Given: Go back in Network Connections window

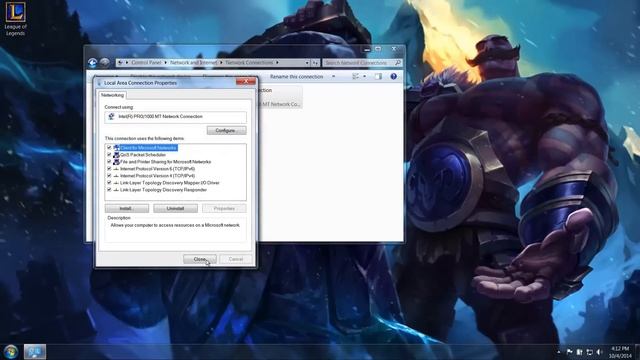Looking at the screenshot, I should [92, 62].
